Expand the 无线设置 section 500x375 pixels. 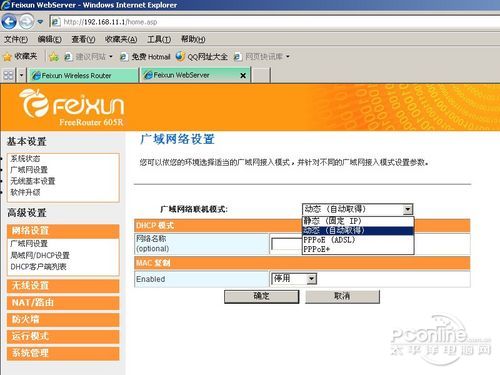pos(63,286)
